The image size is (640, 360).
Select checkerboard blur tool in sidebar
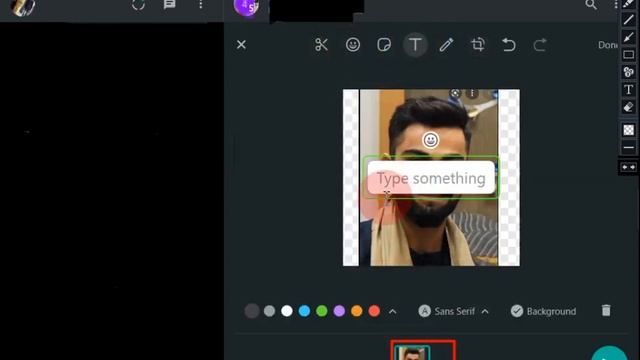coord(629,130)
